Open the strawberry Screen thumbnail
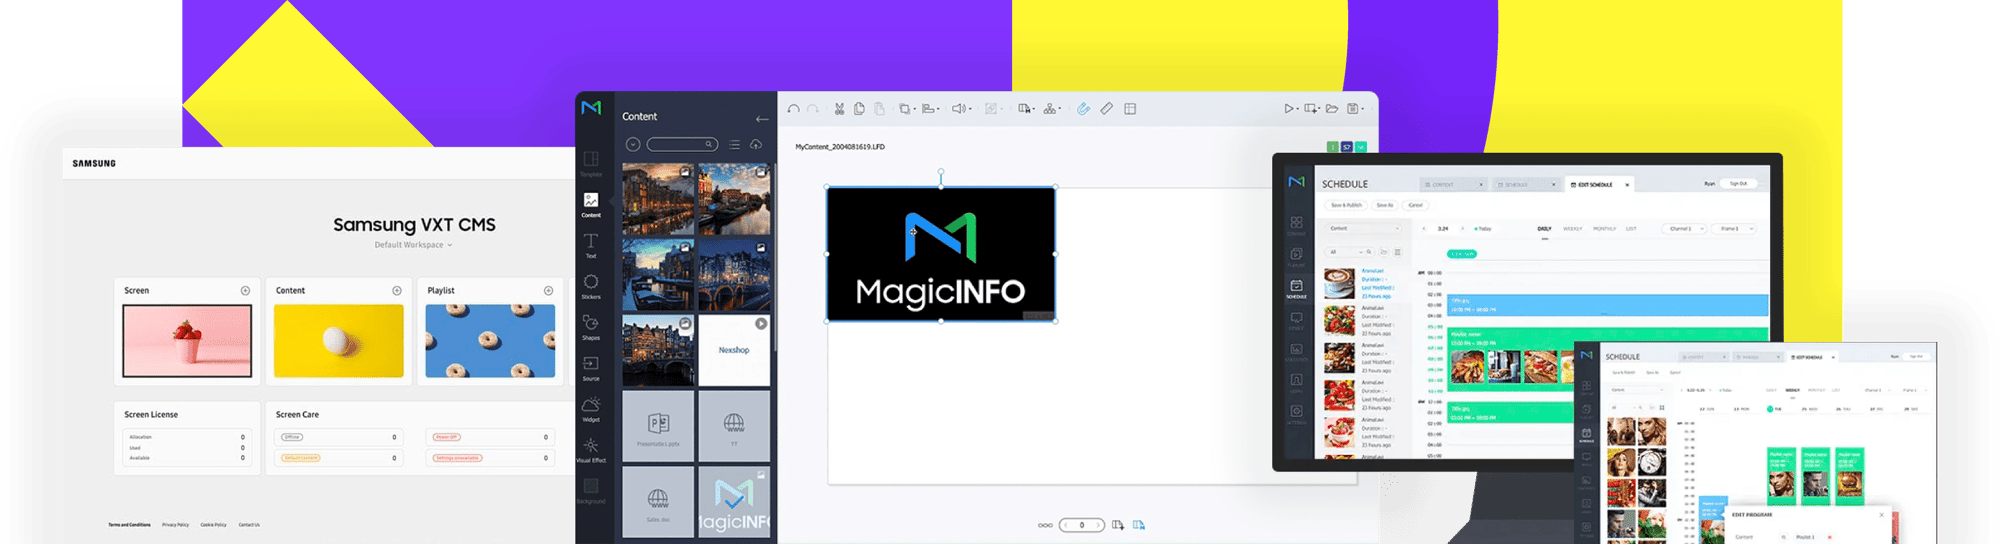 coord(187,341)
